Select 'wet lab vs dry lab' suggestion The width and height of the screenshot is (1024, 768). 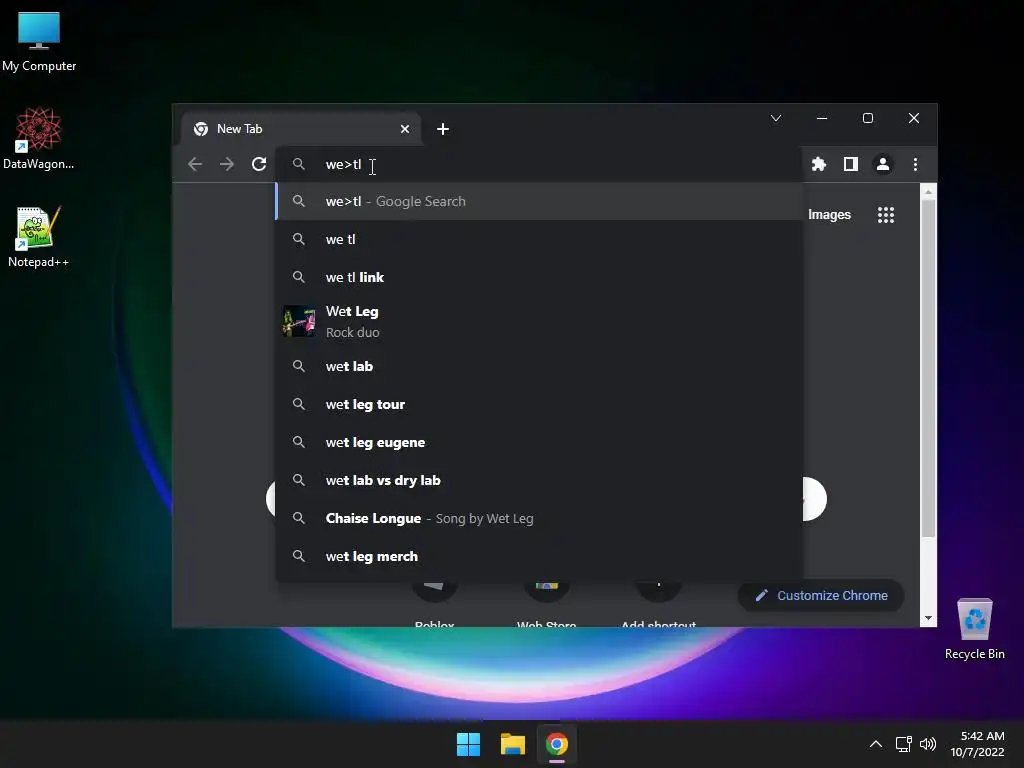coord(539,480)
